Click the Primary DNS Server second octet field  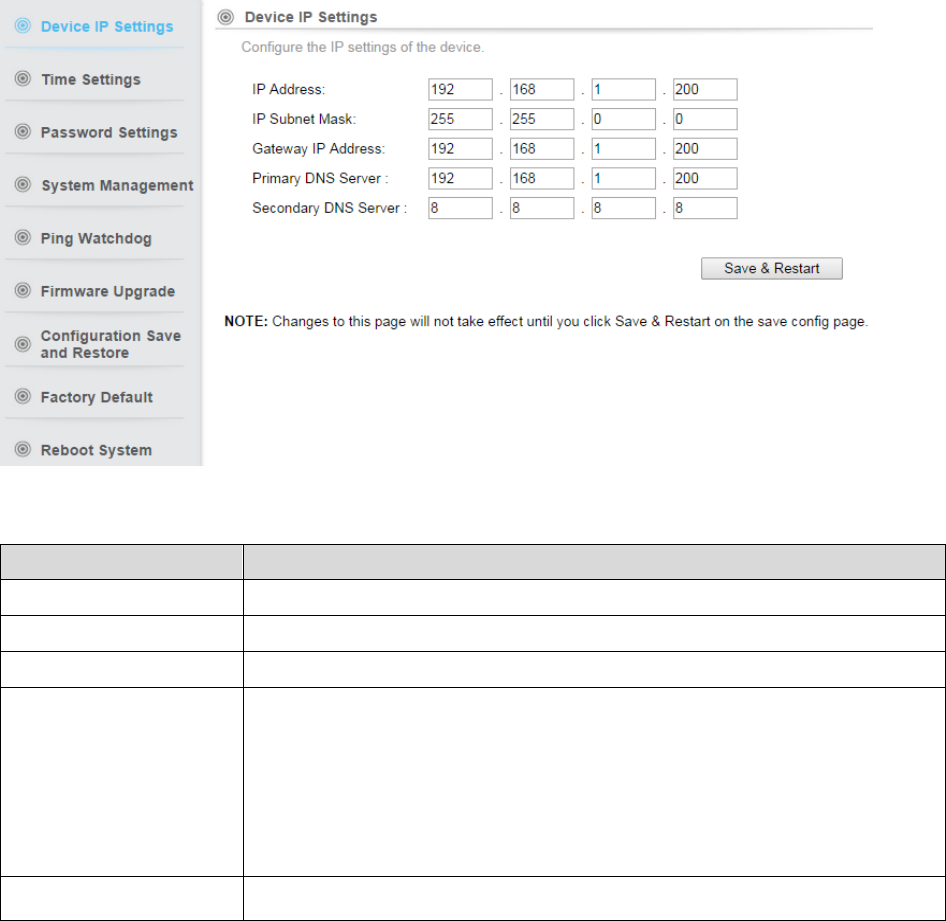click(x=542, y=178)
